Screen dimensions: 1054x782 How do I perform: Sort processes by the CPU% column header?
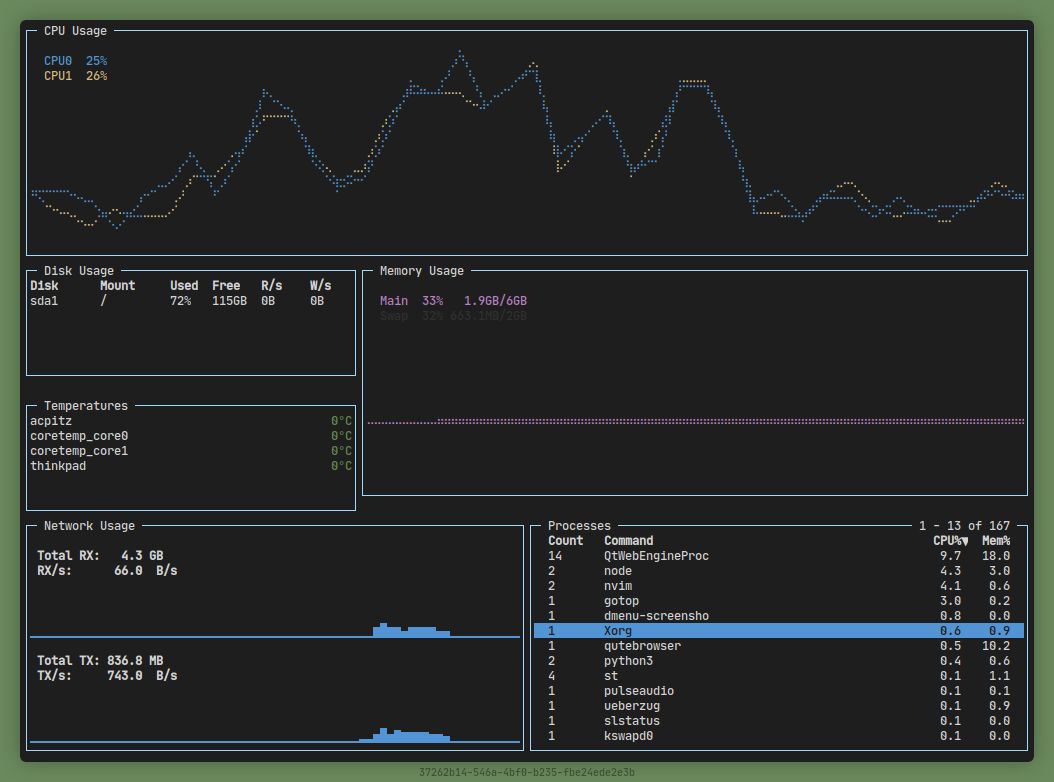pos(949,541)
